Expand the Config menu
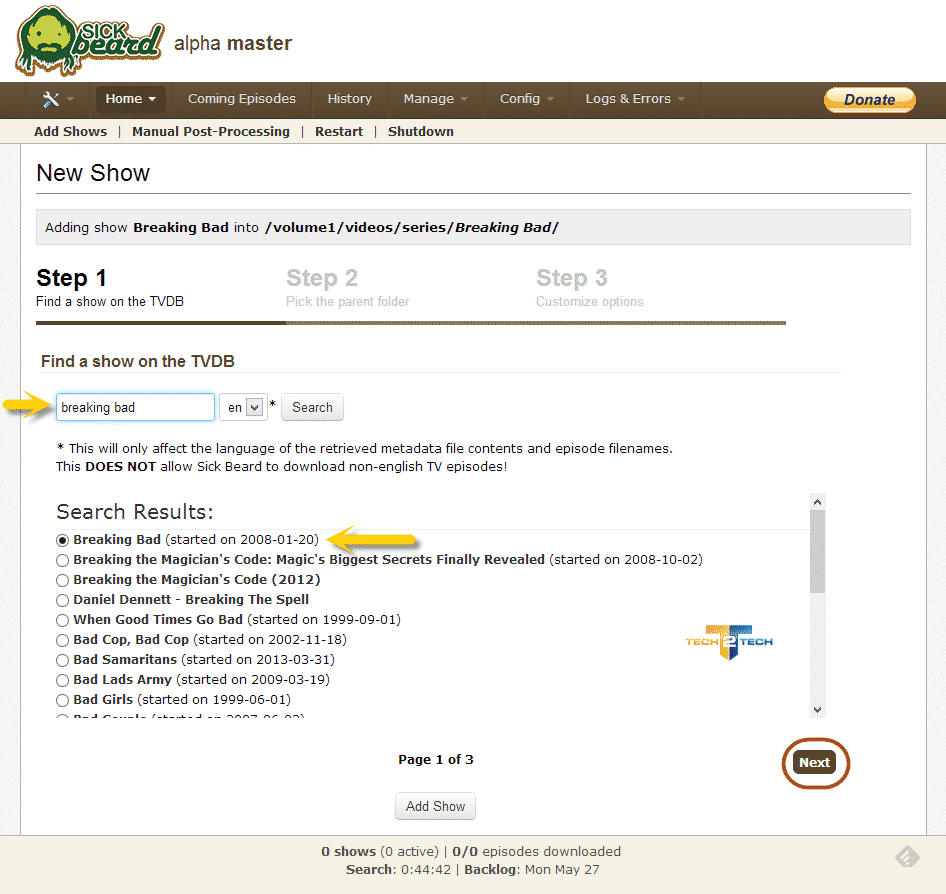The width and height of the screenshot is (946, 894). pos(526,99)
